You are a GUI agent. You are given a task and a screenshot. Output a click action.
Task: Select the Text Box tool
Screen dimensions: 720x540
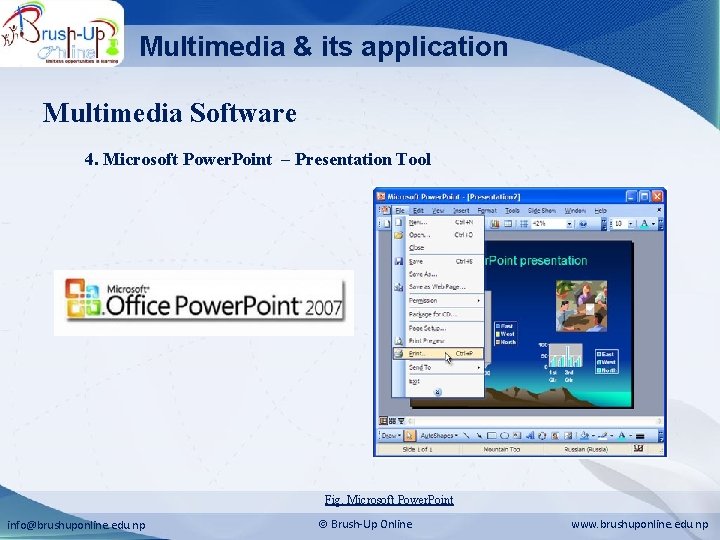(x=517, y=435)
